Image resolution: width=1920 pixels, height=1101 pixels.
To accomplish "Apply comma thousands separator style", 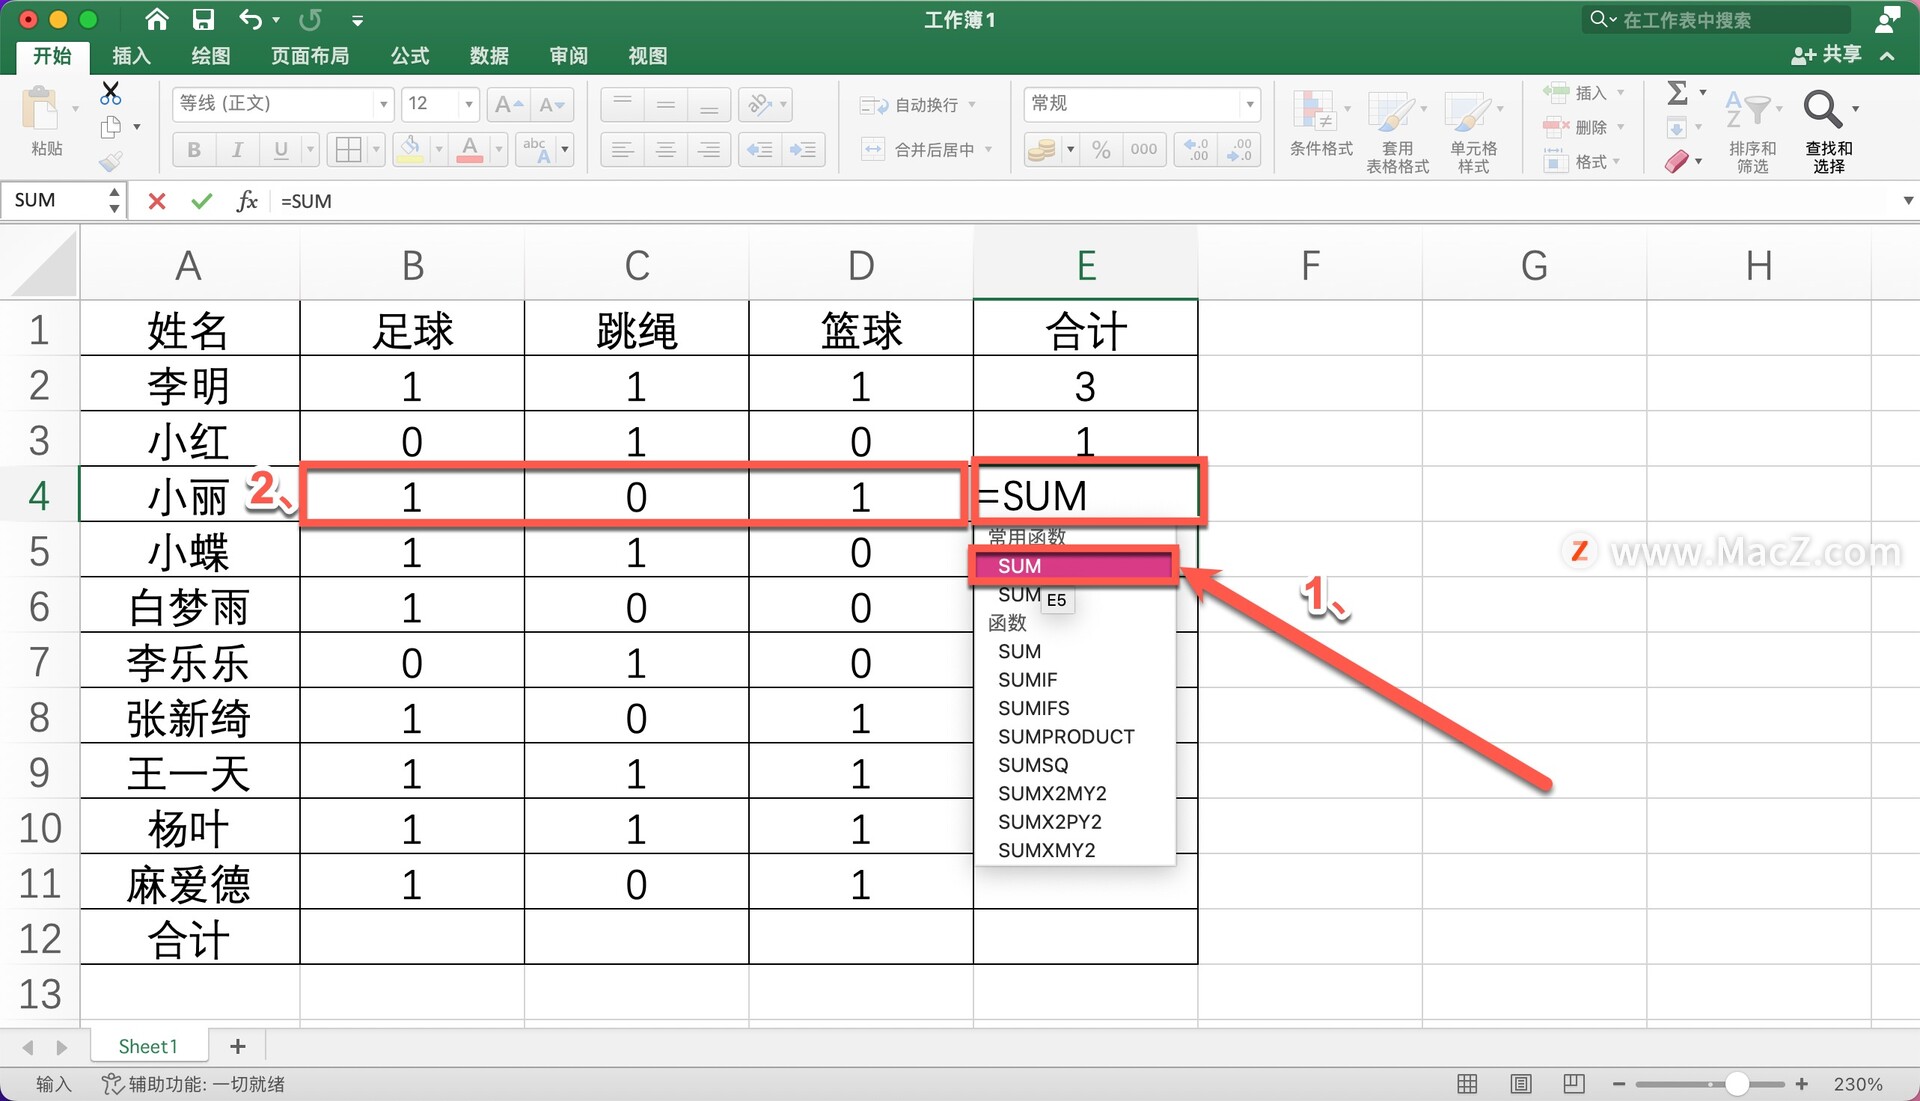I will click(x=1144, y=150).
